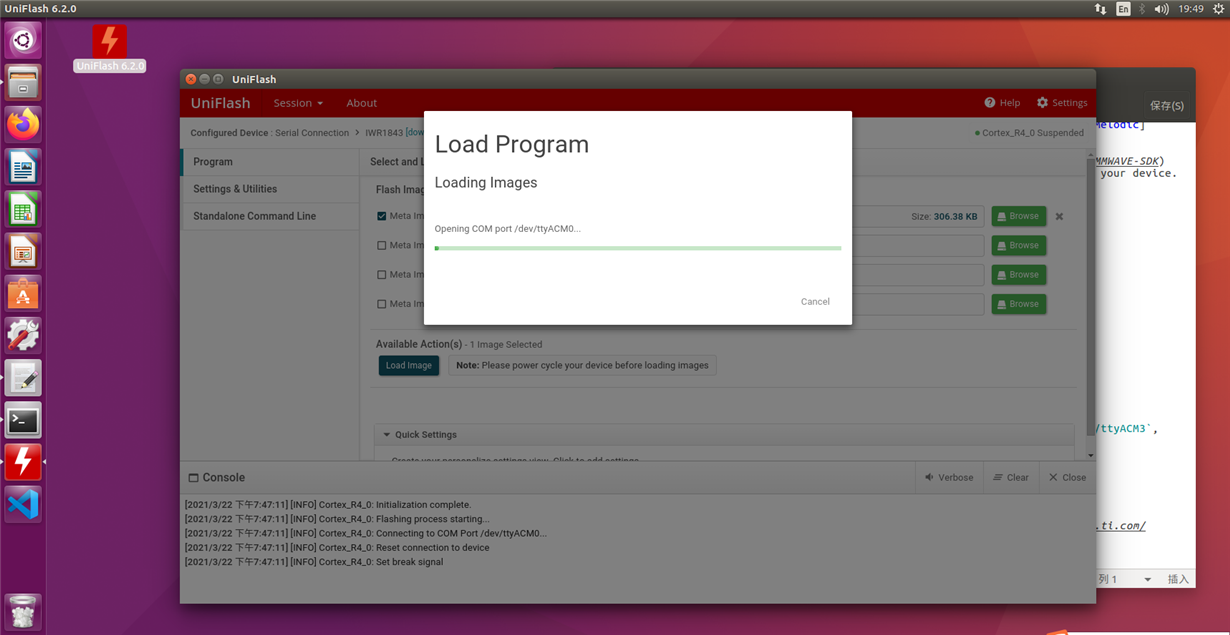Viewport: 1230px width, 635px height.
Task: Click the Loading Images progress bar
Action: point(638,248)
